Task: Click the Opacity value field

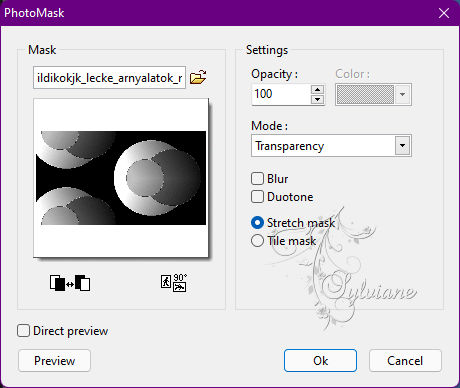Action: click(282, 94)
